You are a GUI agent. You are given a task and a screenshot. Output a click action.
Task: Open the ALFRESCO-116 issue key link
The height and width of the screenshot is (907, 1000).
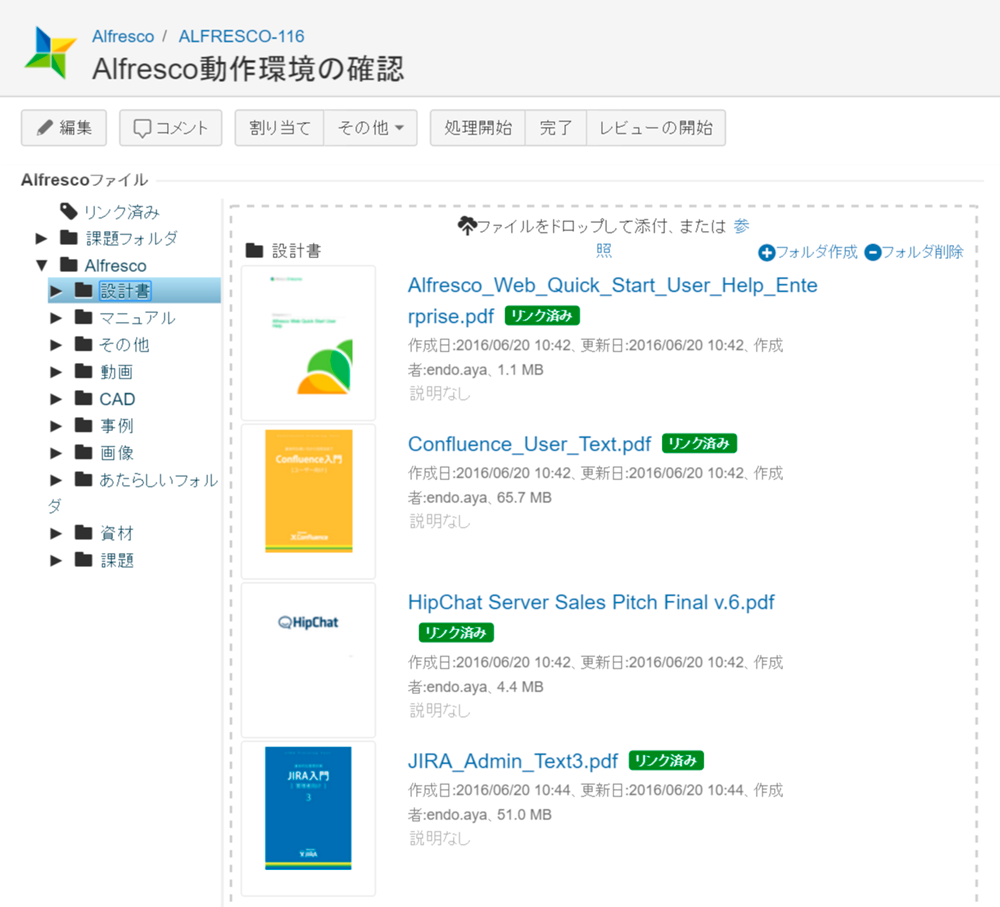coord(241,36)
